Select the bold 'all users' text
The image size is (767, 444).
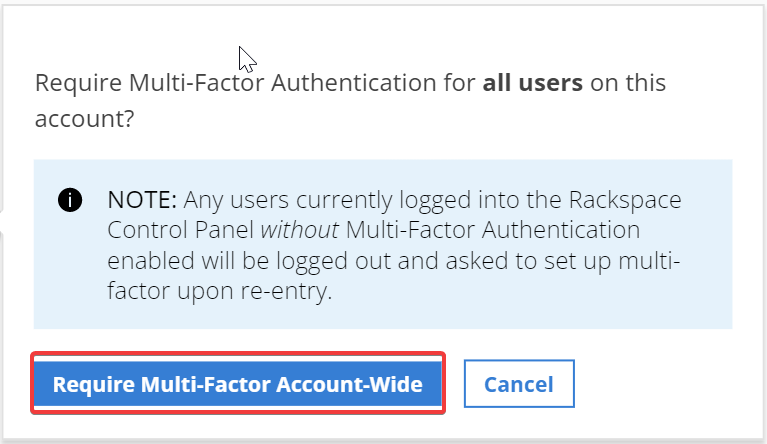click(x=533, y=83)
